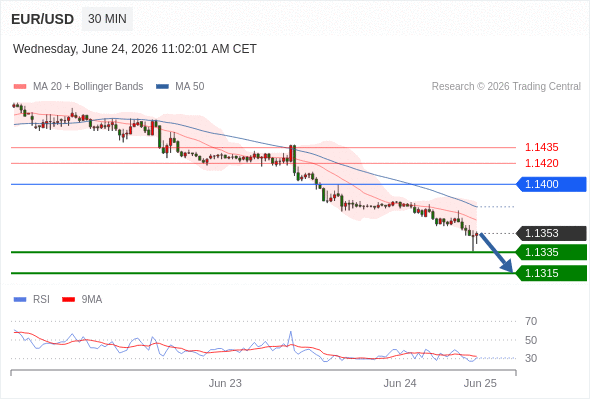
Task: Toggle the 9MA legend swatch
Action: (x=68, y=300)
